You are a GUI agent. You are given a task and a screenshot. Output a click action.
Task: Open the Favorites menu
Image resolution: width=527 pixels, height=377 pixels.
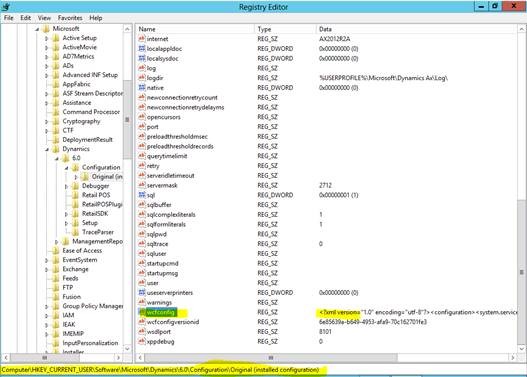70,18
